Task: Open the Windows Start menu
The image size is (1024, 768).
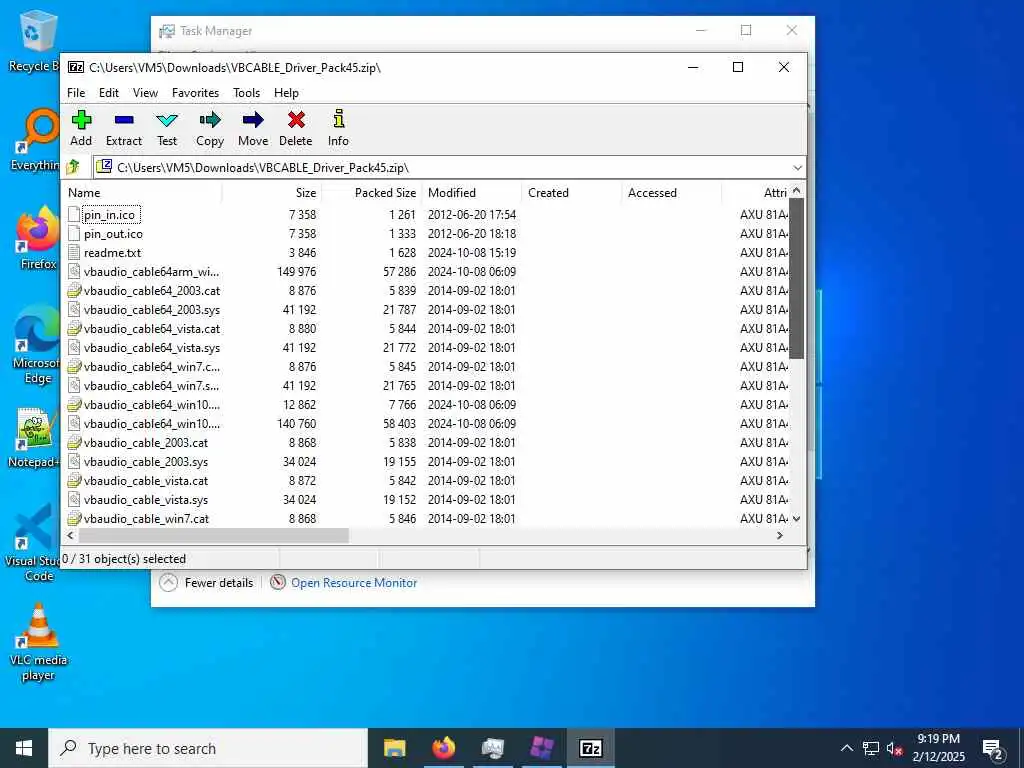Action: tap(24, 748)
